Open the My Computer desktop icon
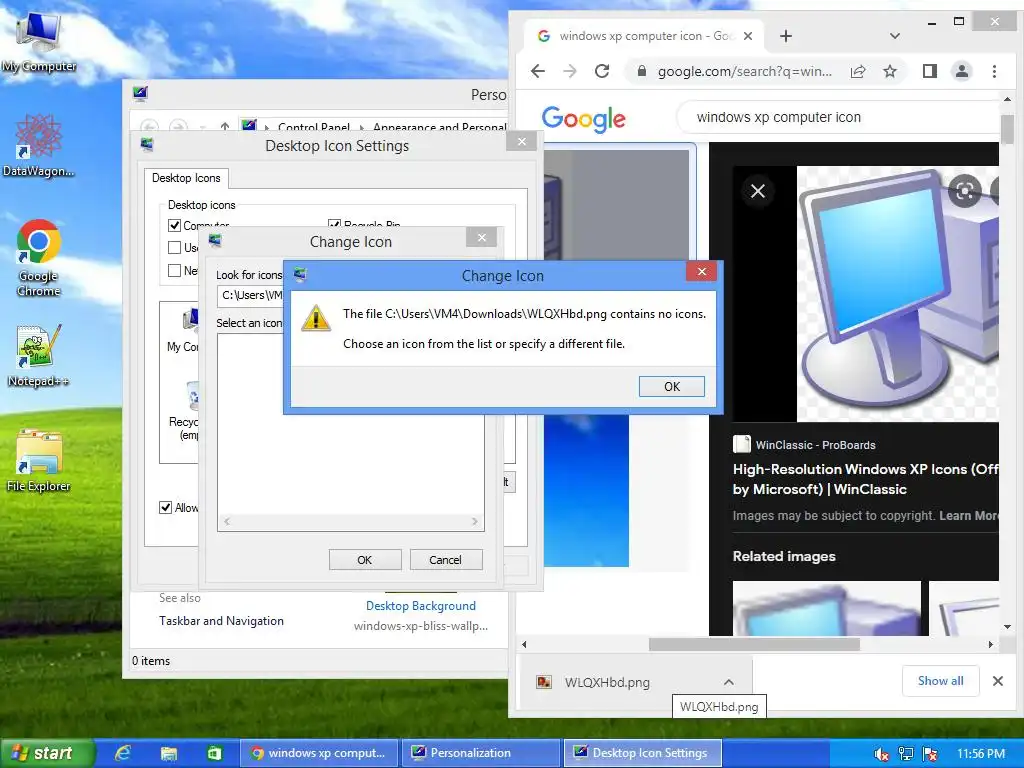 [39, 40]
